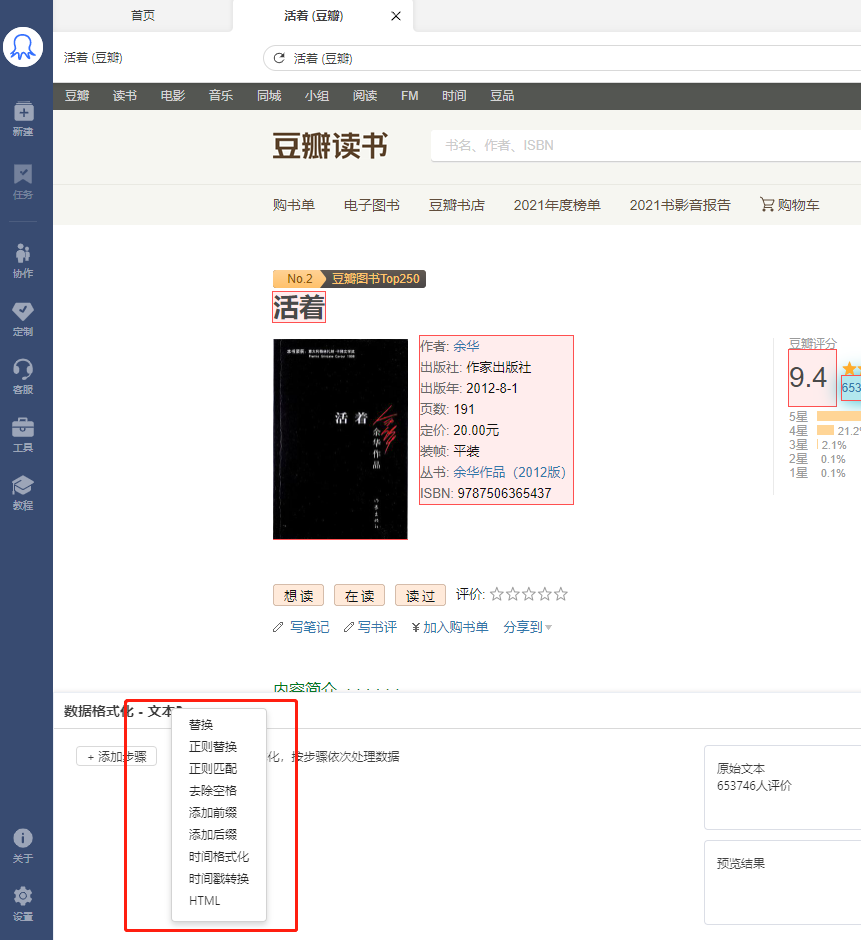Viewport: 861px width, 940px height.
Task: Open the 写书评 link
Action: pyautogui.click(x=378, y=627)
